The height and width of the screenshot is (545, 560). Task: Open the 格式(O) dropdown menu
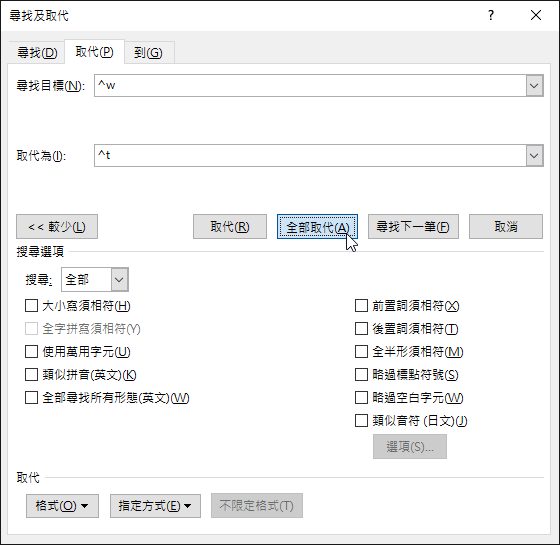tap(62, 506)
